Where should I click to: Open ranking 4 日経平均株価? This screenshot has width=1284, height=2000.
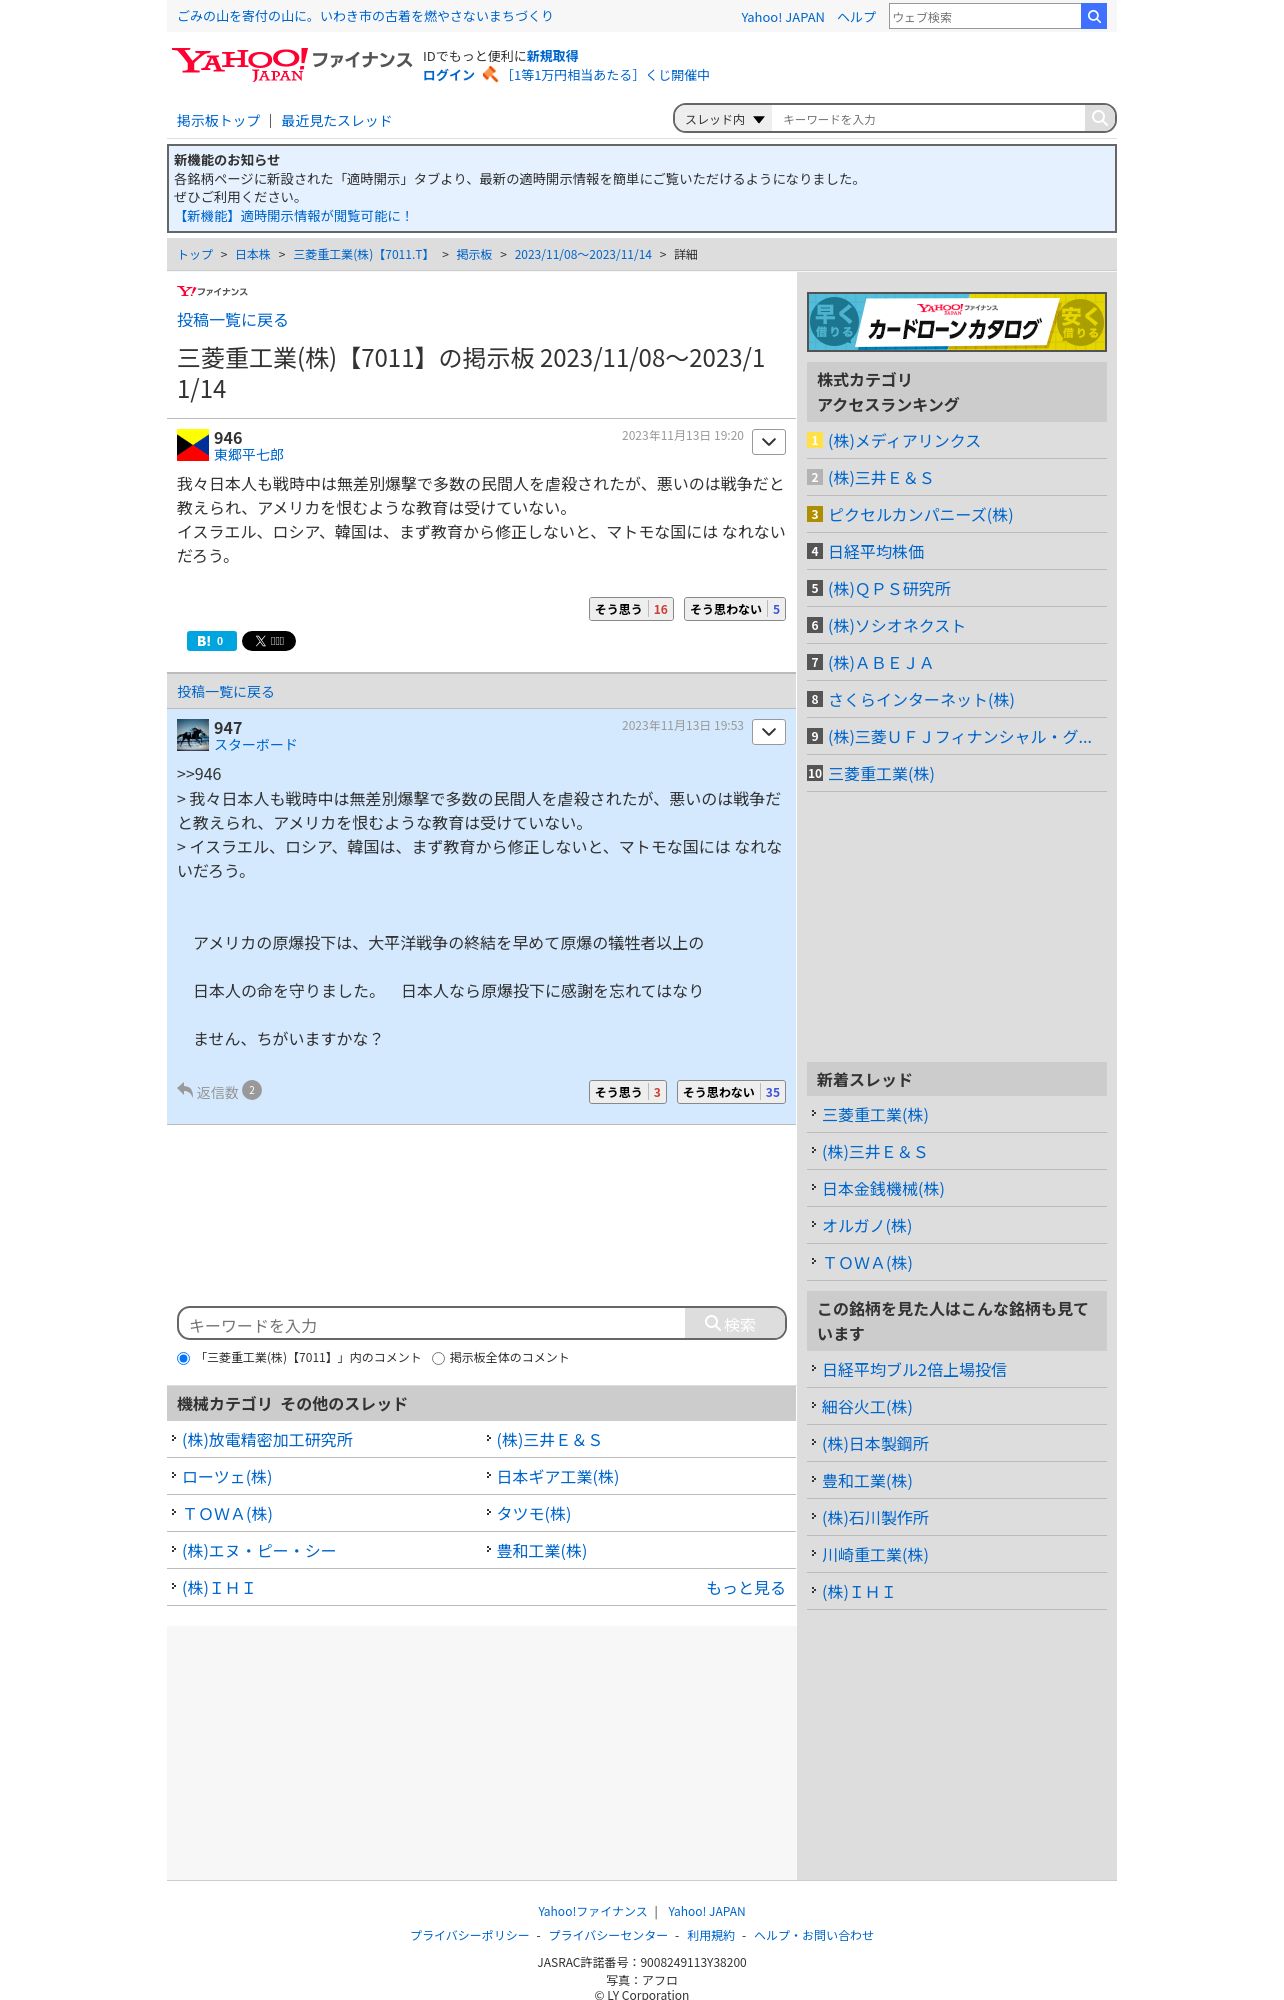876,552
